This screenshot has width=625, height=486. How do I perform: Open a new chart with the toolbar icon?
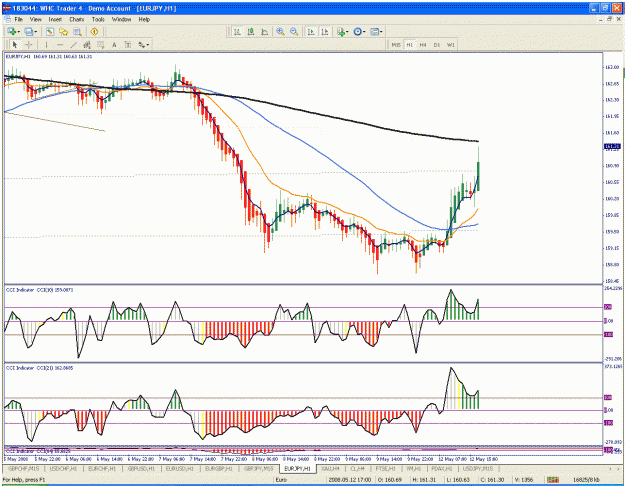(x=11, y=31)
